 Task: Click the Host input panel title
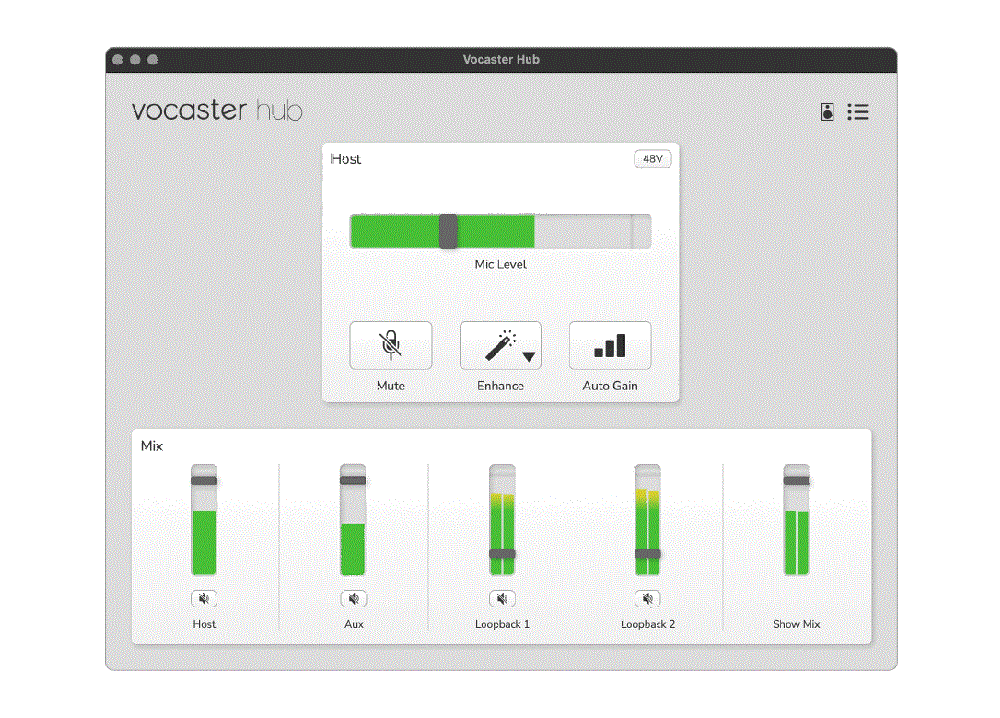coord(346,159)
